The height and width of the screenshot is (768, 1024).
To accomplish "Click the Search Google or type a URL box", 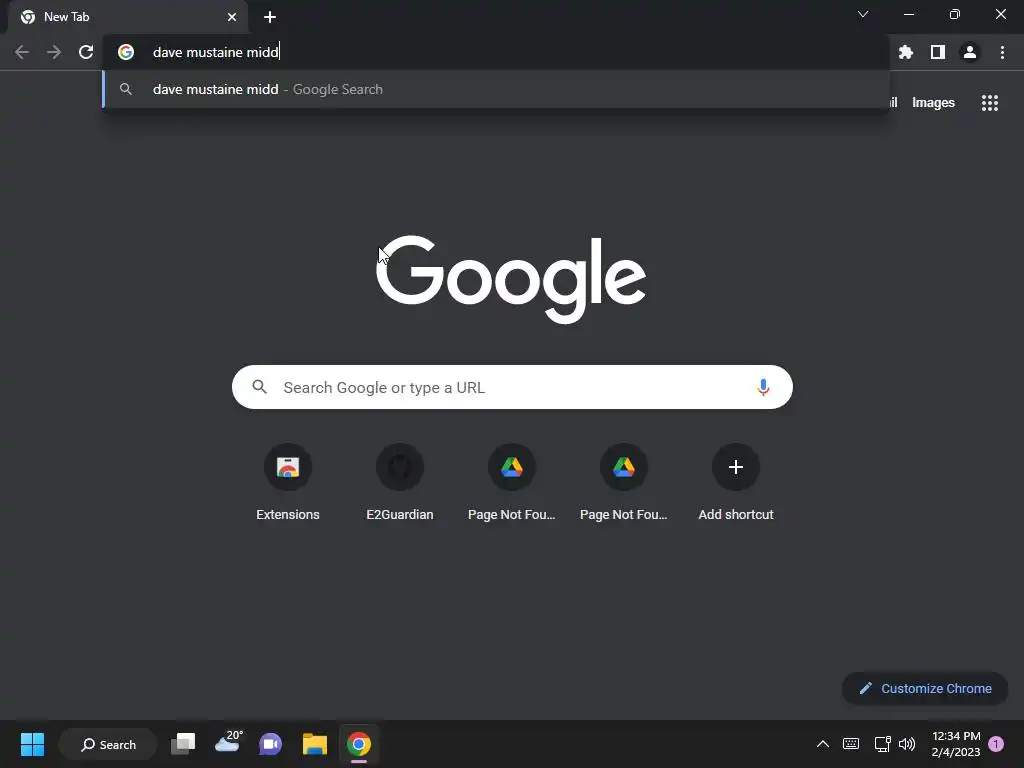I will 512,387.
